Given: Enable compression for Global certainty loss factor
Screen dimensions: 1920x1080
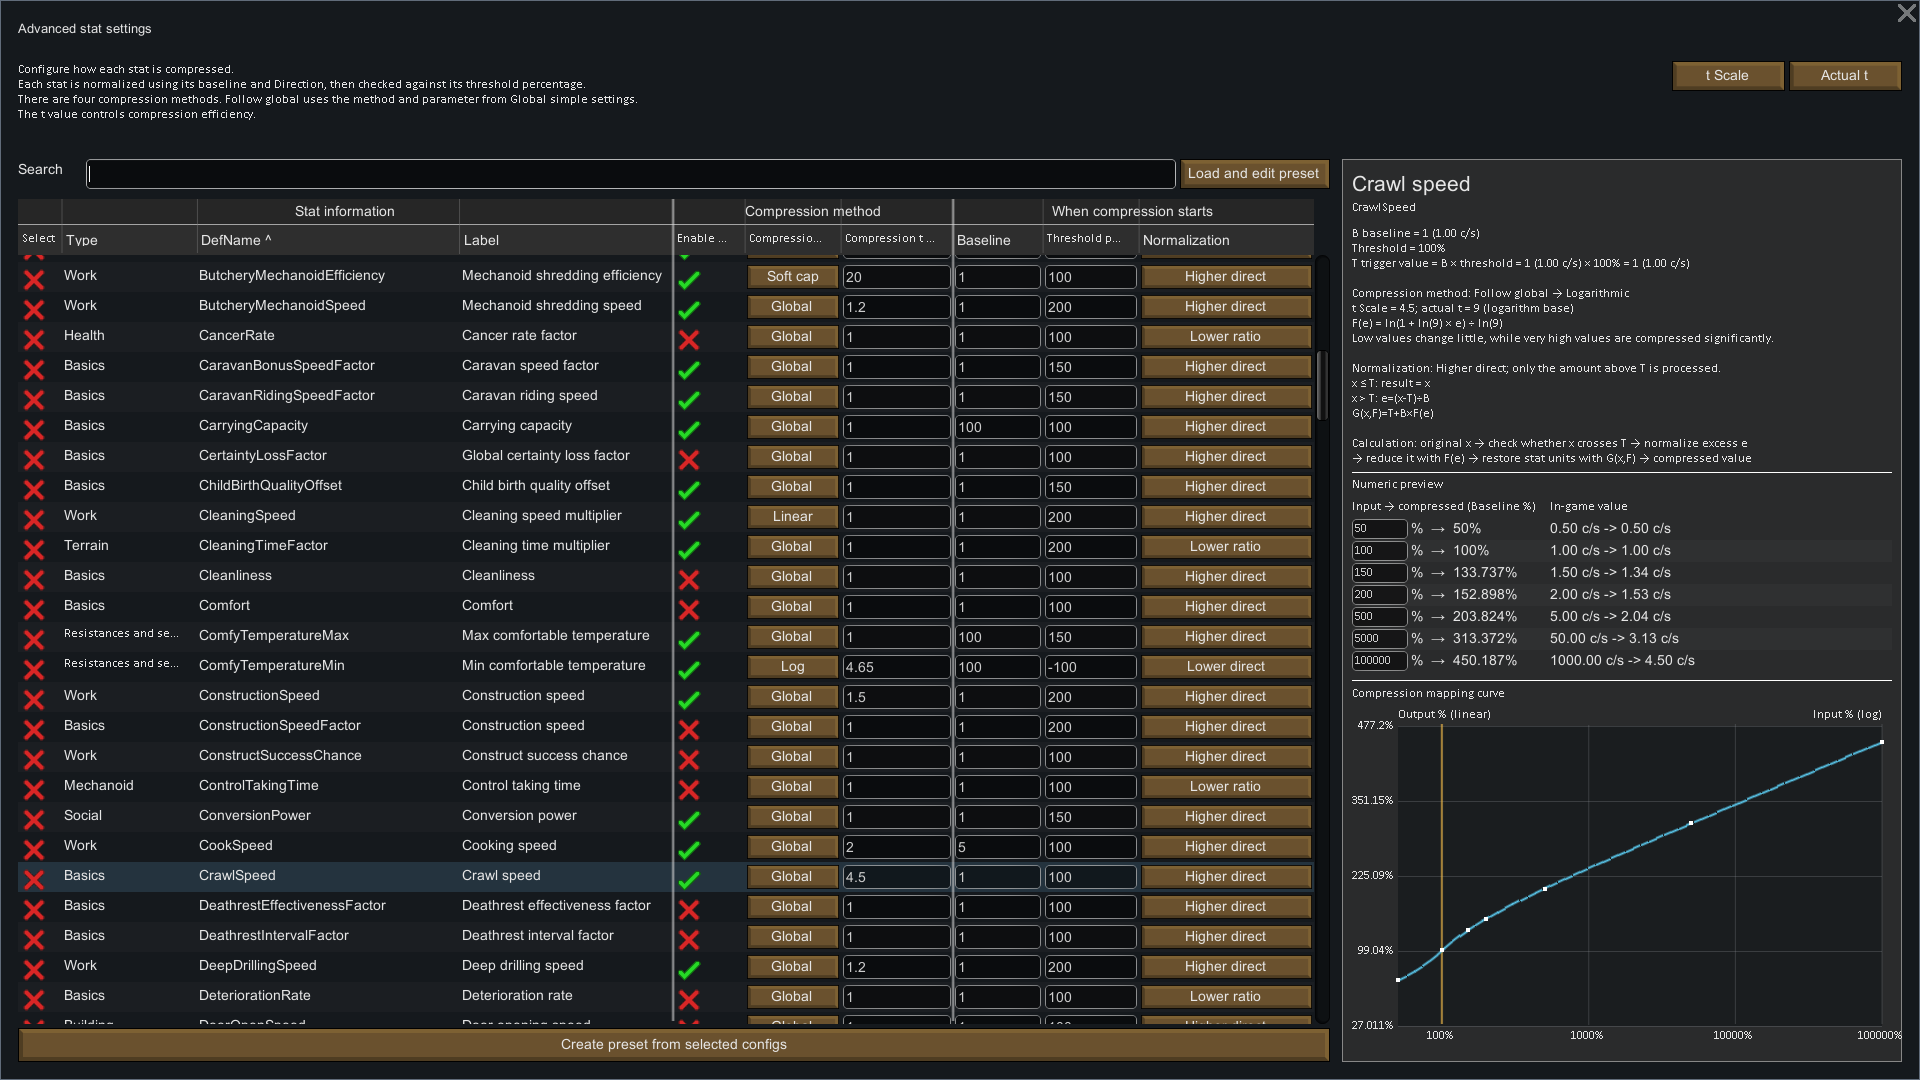Looking at the screenshot, I should click(x=689, y=460).
